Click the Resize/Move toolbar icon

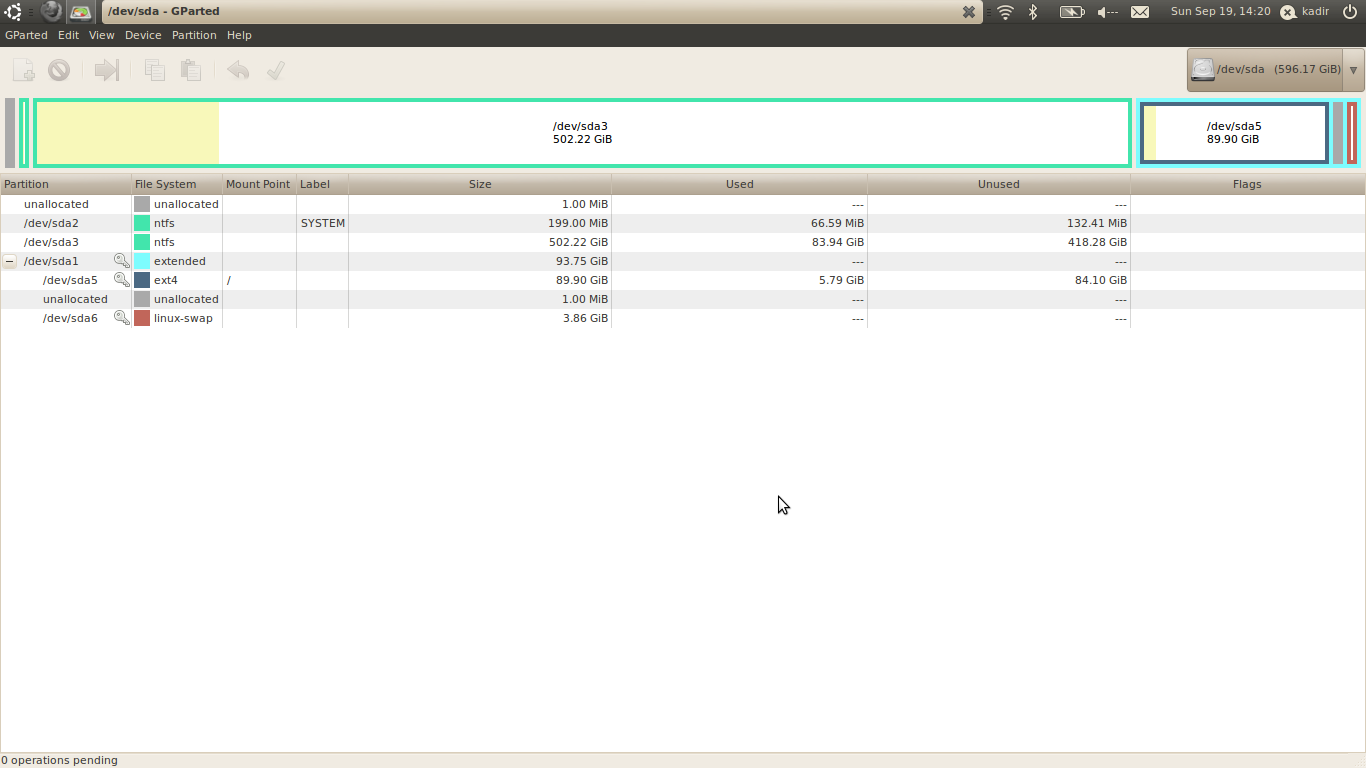click(x=106, y=70)
